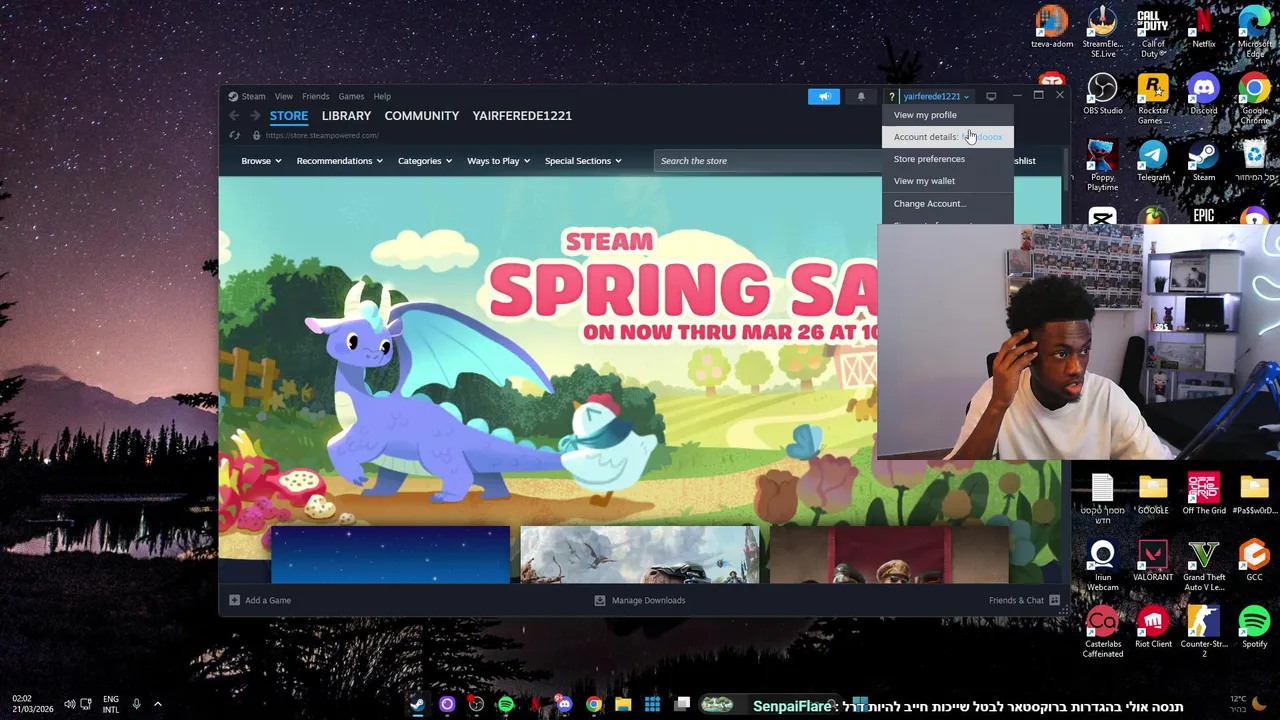1280x720 pixels.
Task: Open Discord desktop shortcut
Action: [1203, 95]
